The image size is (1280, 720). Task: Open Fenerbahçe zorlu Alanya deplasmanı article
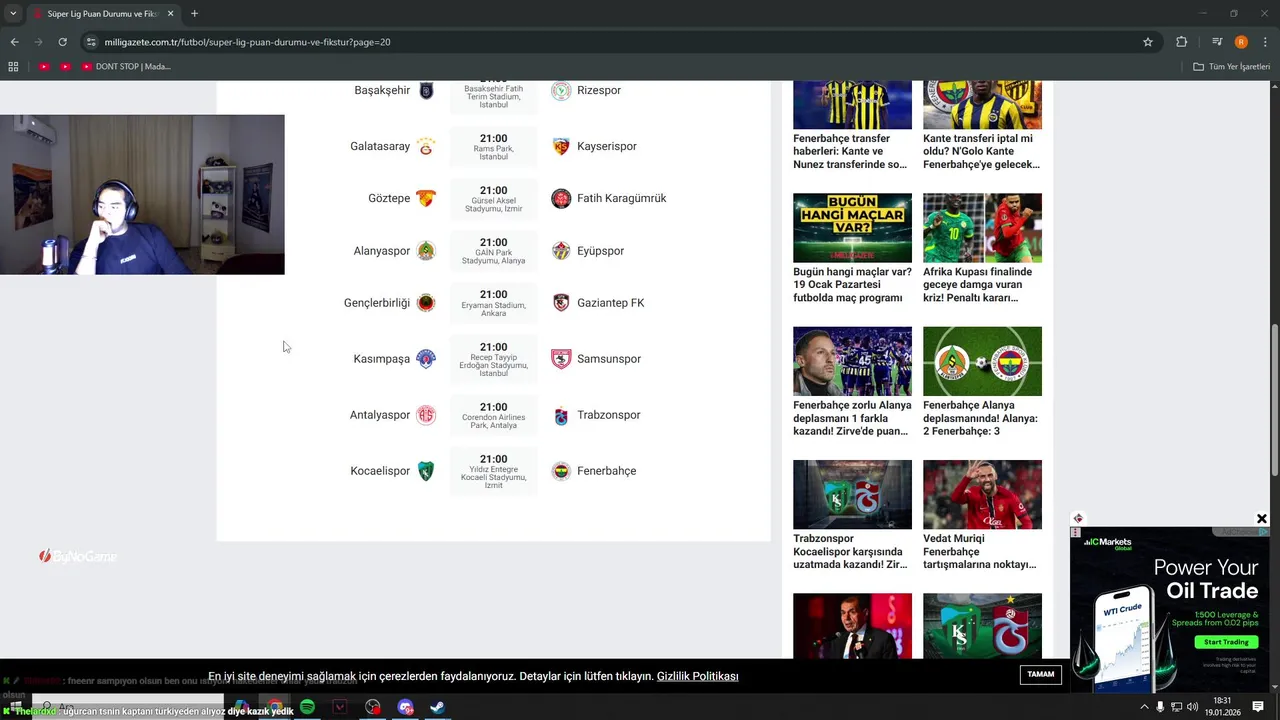coord(852,418)
